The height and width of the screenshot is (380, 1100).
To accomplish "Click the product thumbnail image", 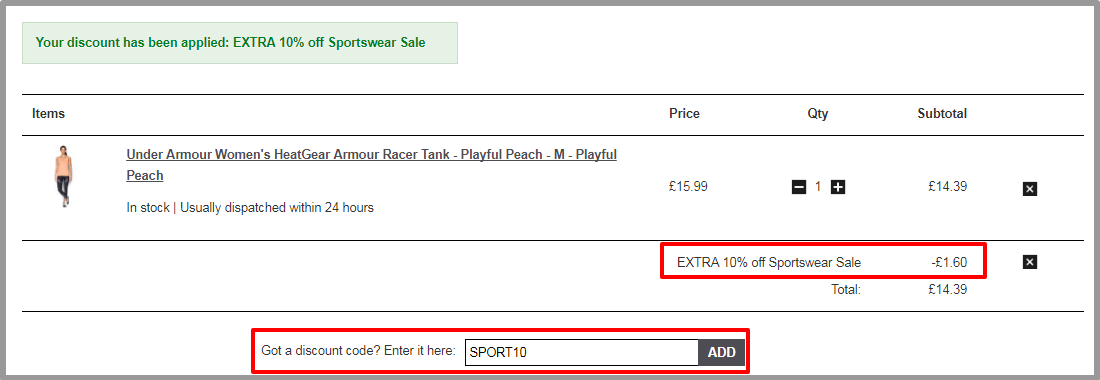I will point(65,177).
